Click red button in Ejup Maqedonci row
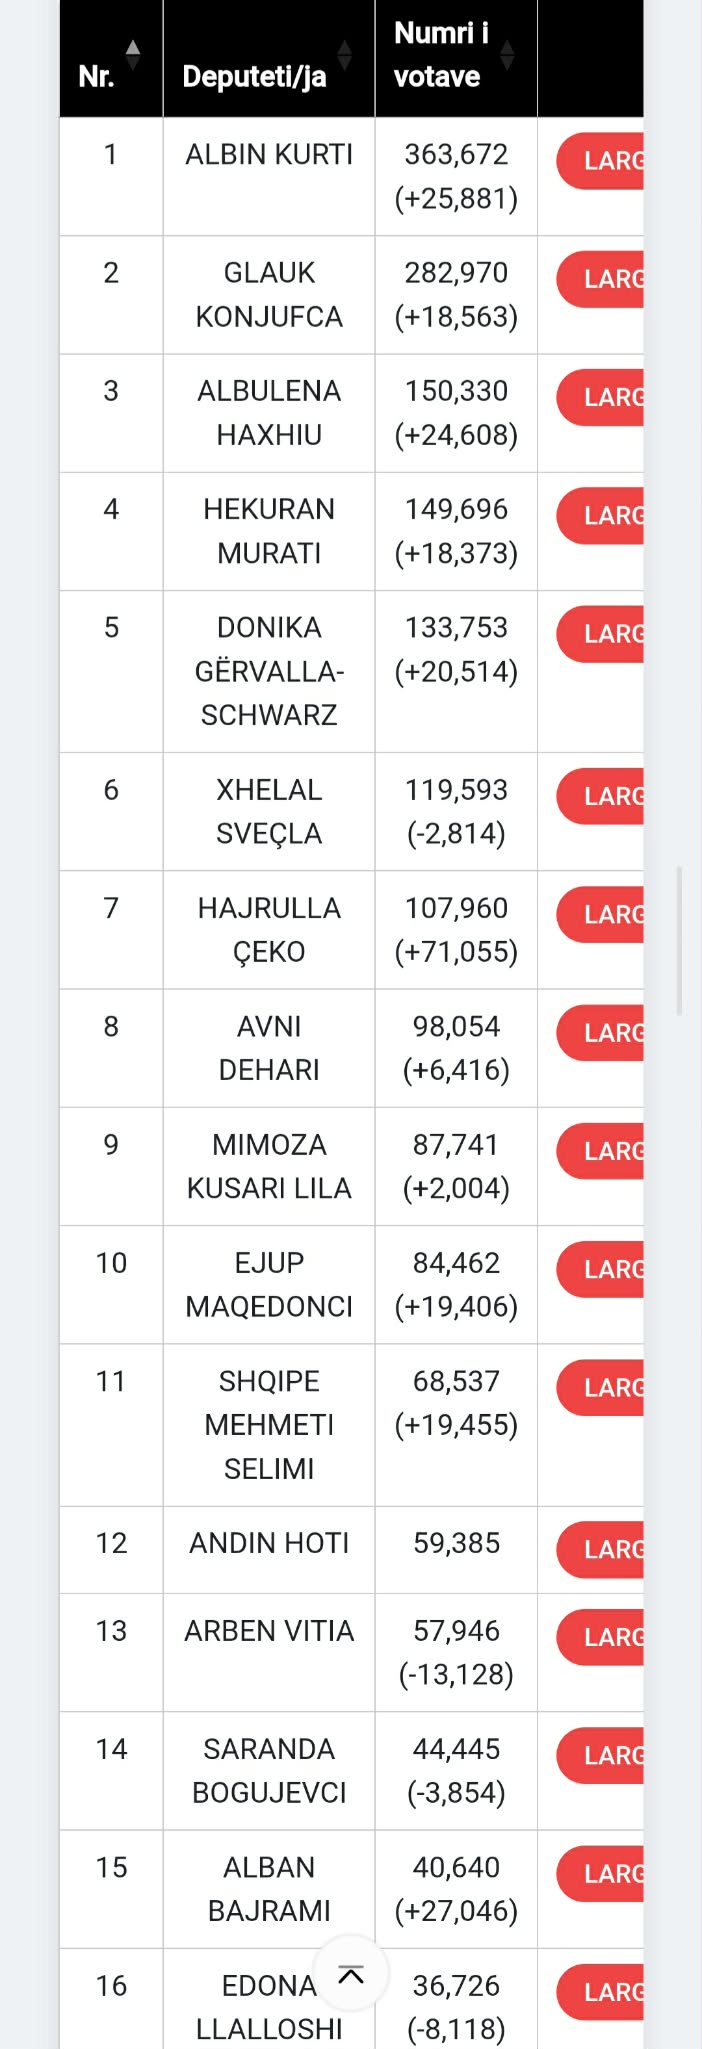 [601, 1269]
